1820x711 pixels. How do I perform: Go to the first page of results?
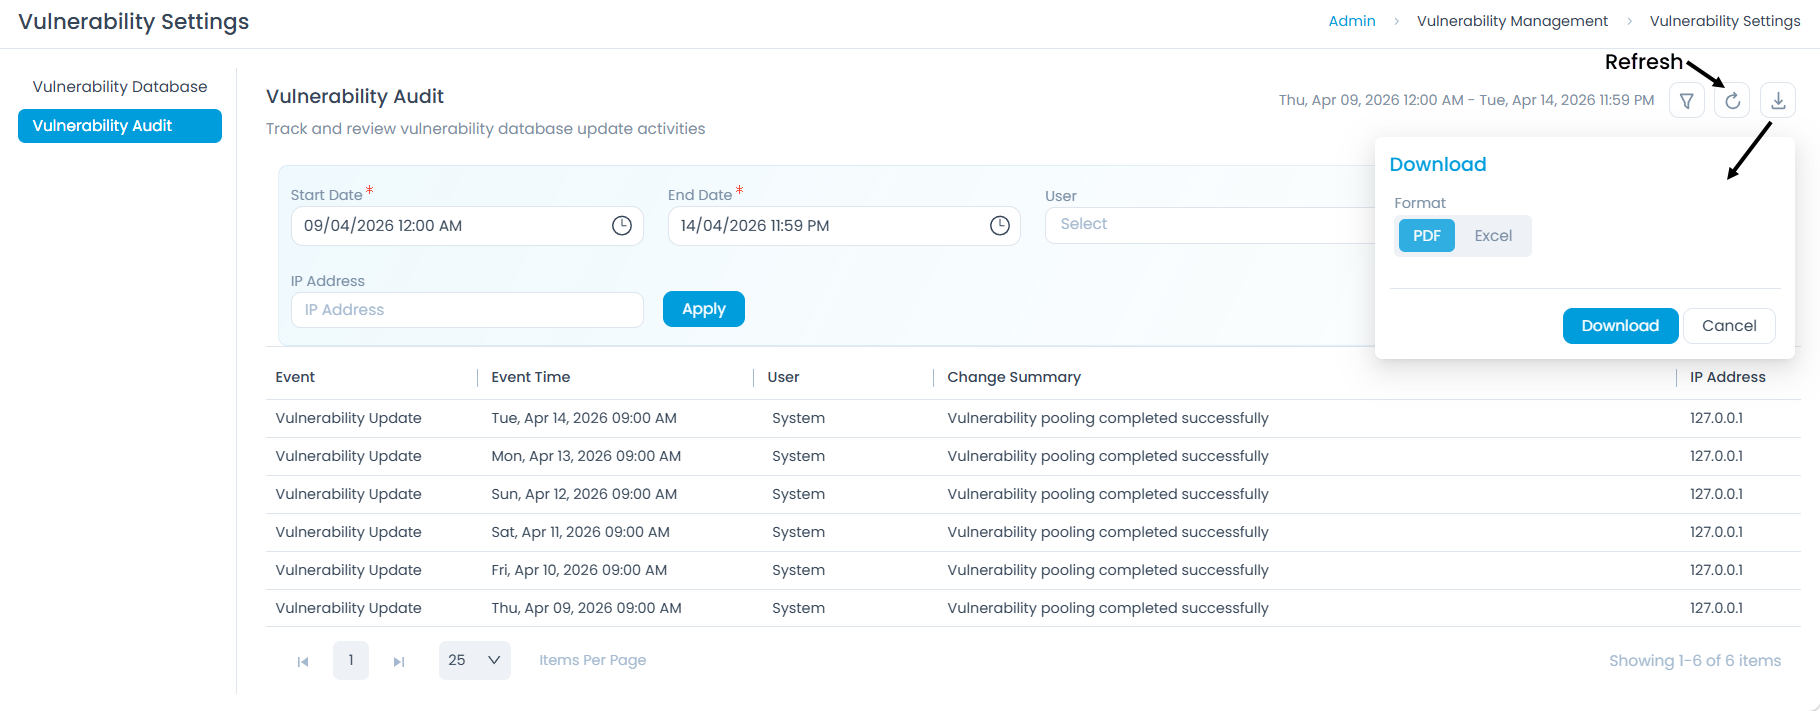(x=303, y=661)
